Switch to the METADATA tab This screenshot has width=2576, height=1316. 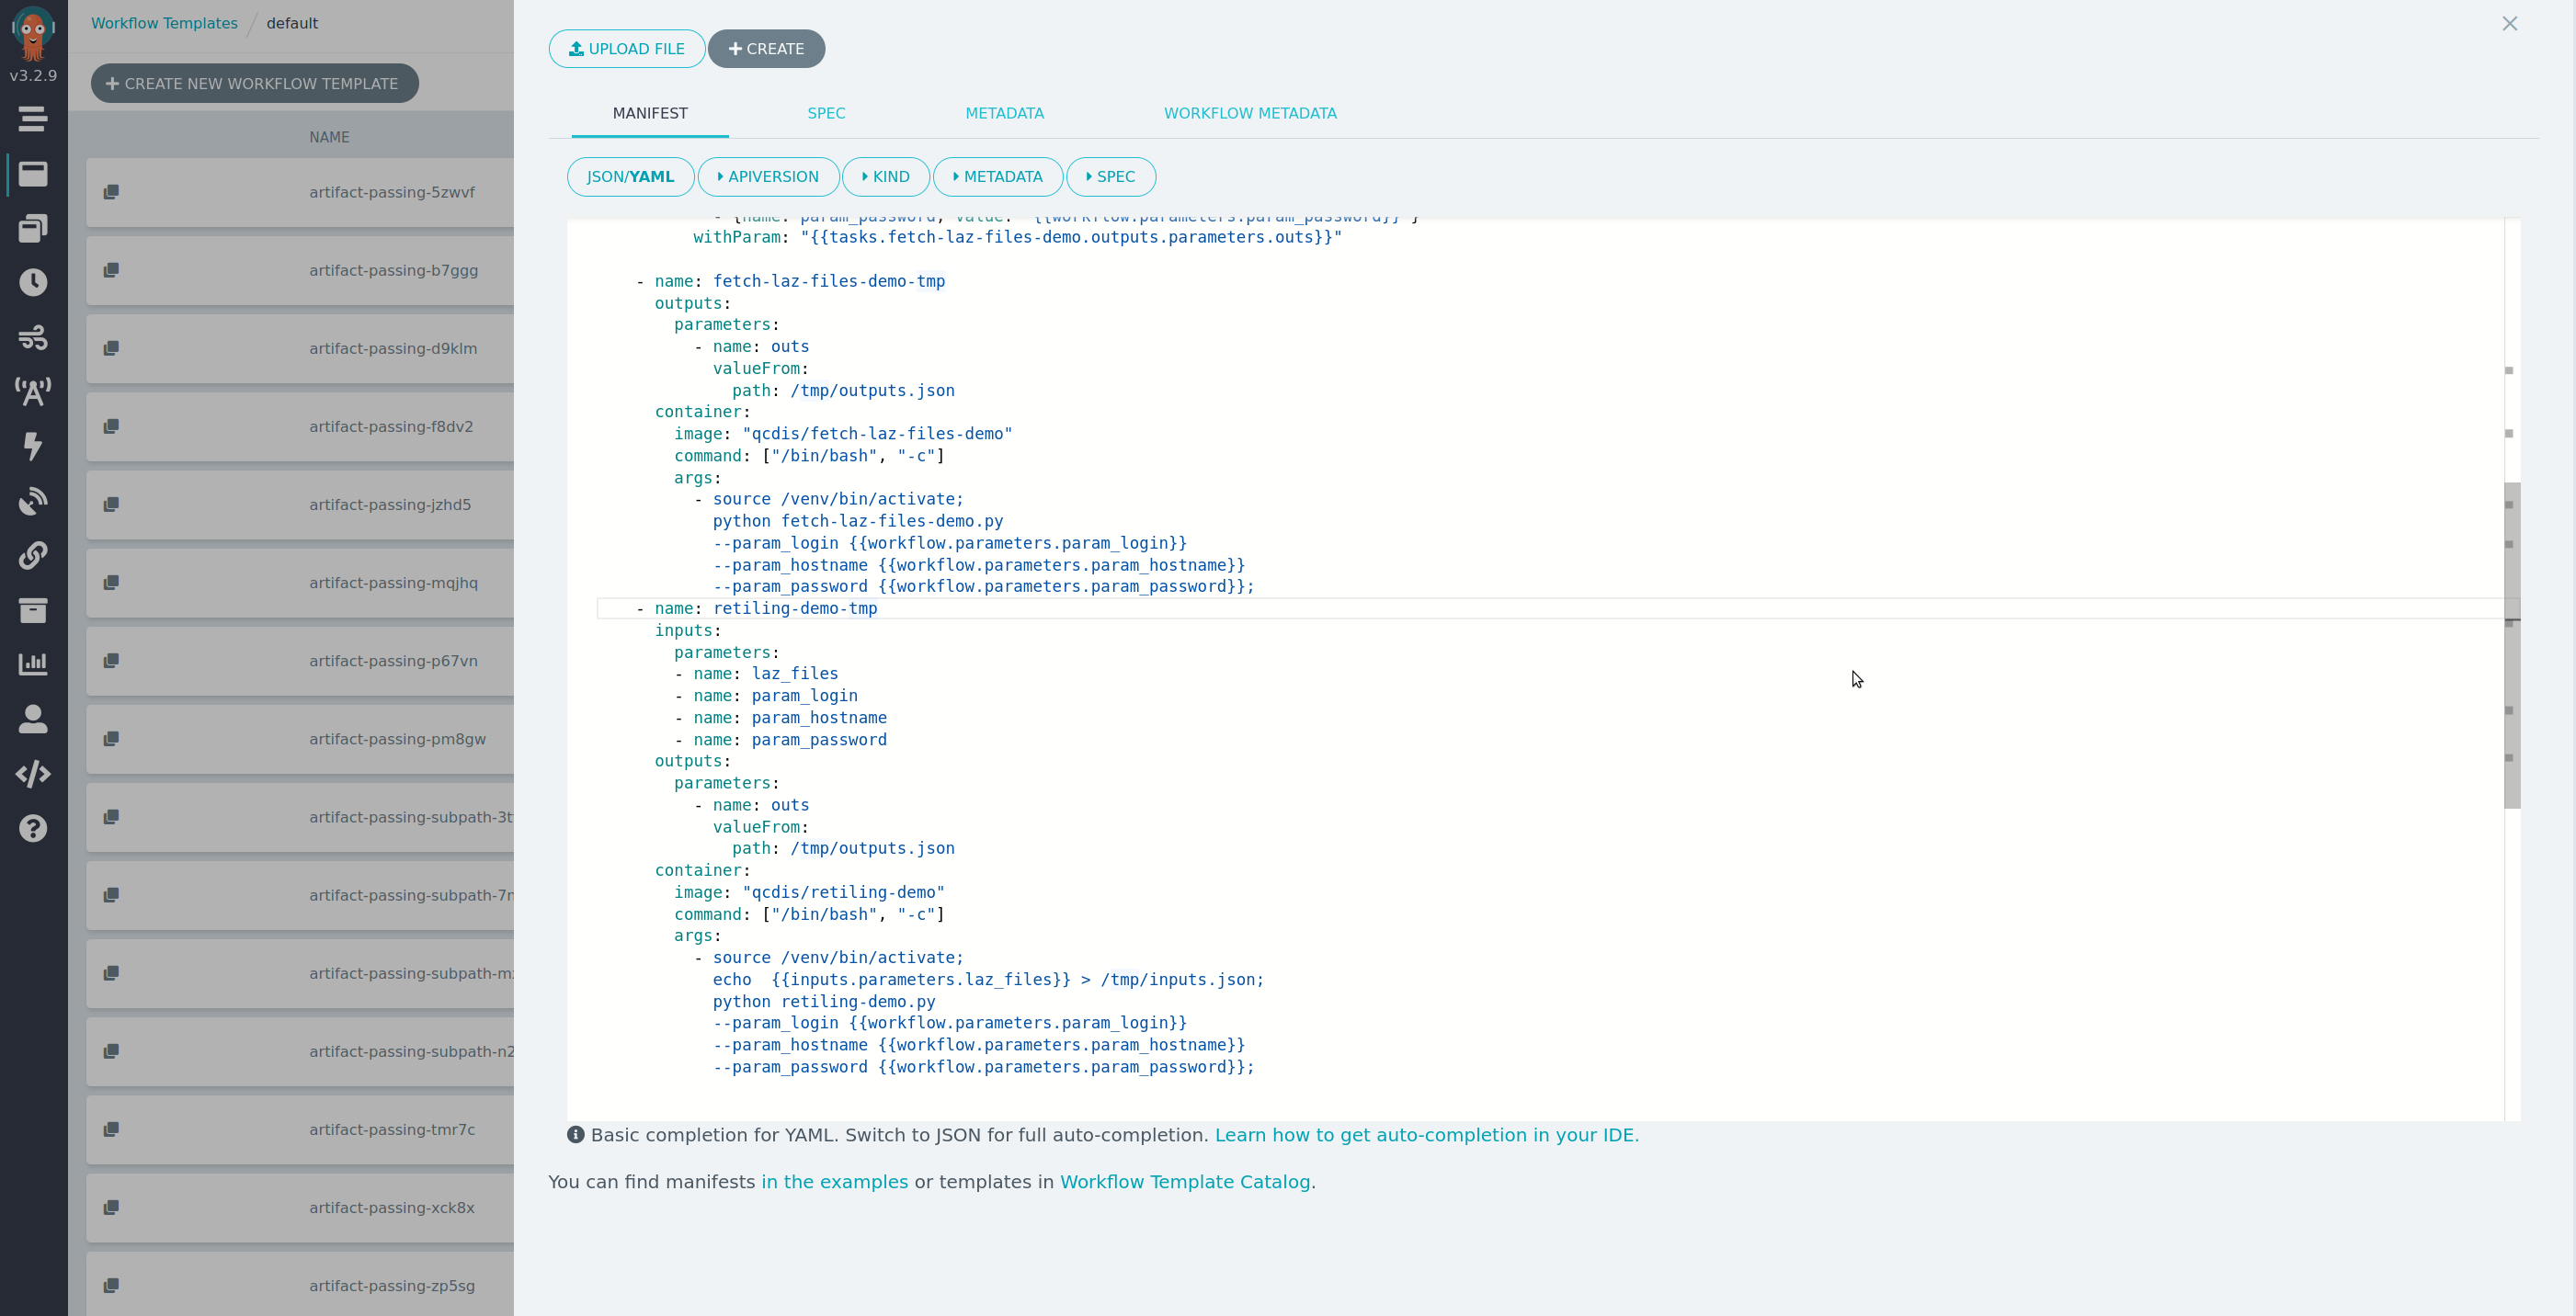tap(1004, 113)
